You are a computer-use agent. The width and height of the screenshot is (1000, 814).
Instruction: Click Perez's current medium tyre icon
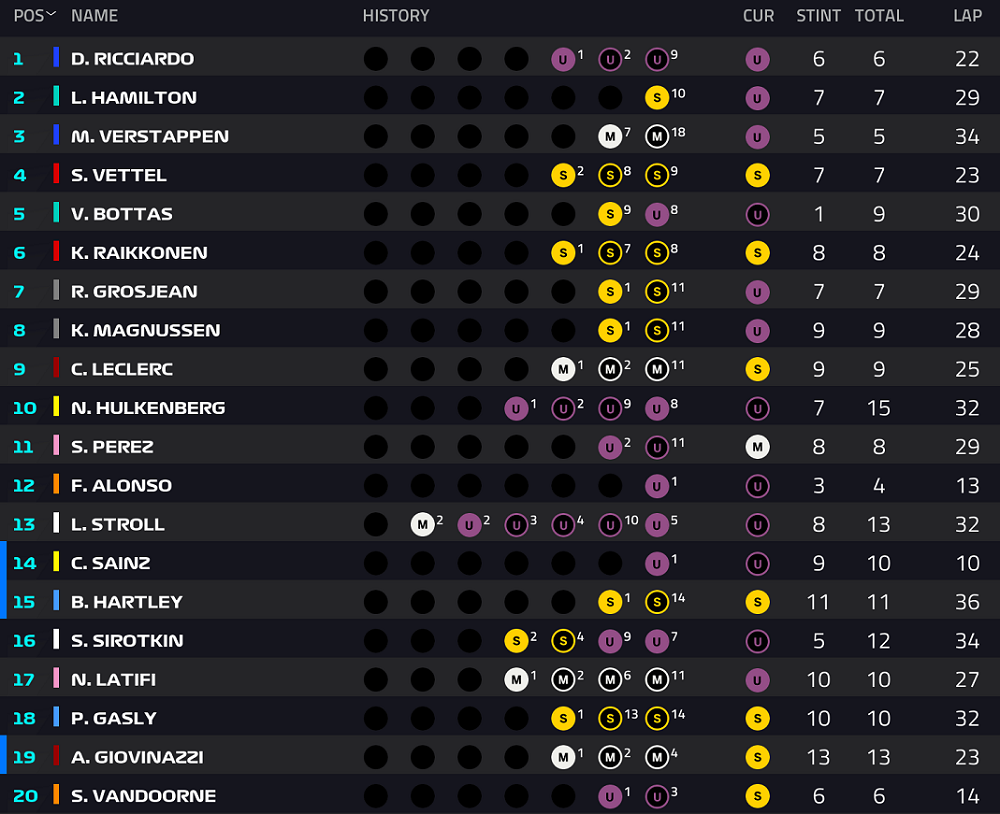(757, 447)
